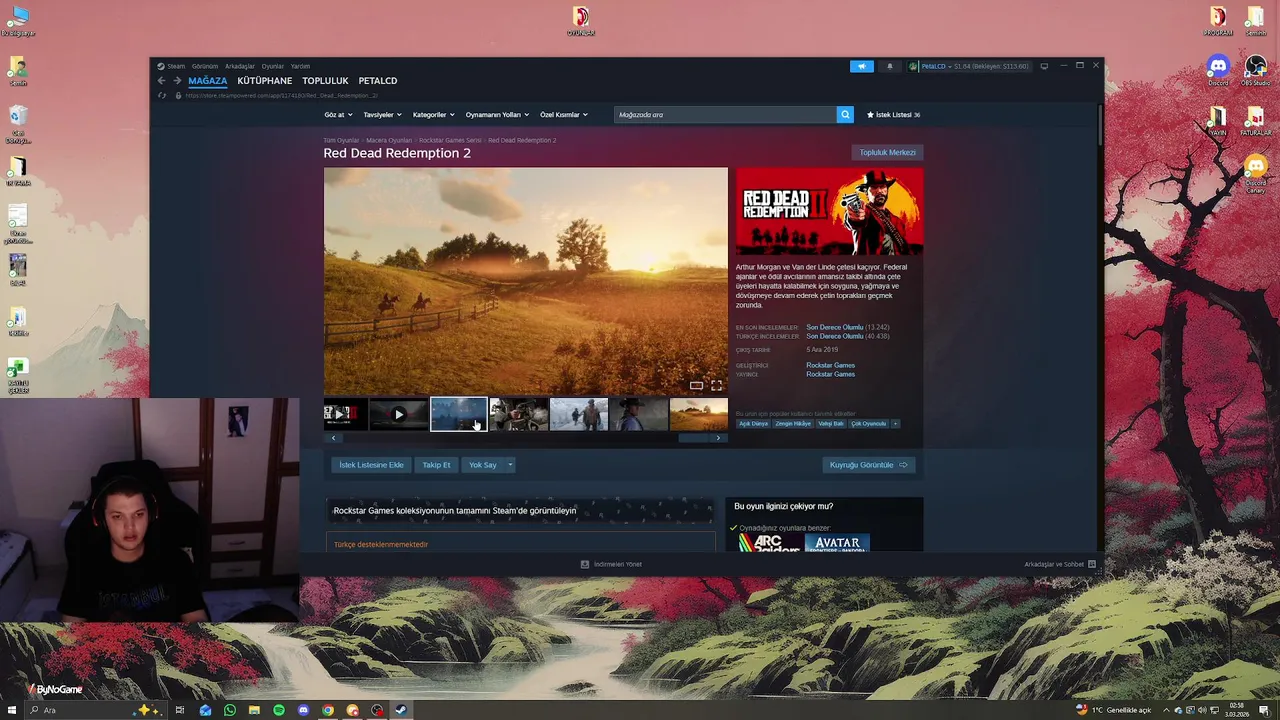Toggle fullscreen on the screenshot viewer
This screenshot has width=1280, height=720.
pyautogui.click(x=716, y=385)
